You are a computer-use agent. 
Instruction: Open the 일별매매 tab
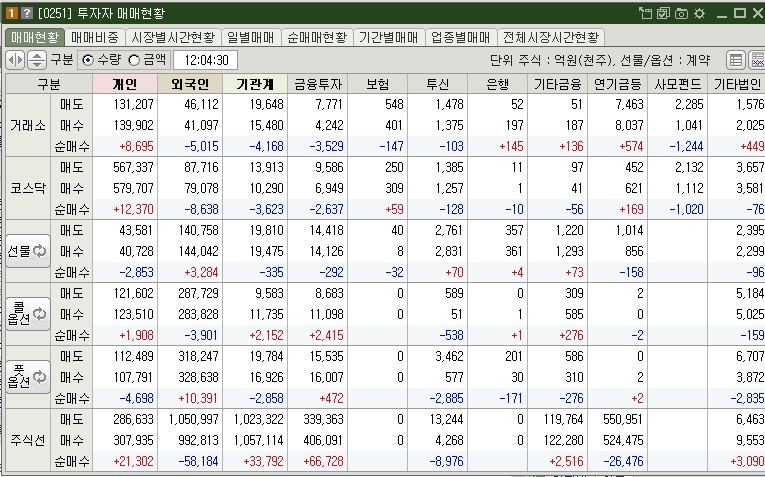(251, 37)
